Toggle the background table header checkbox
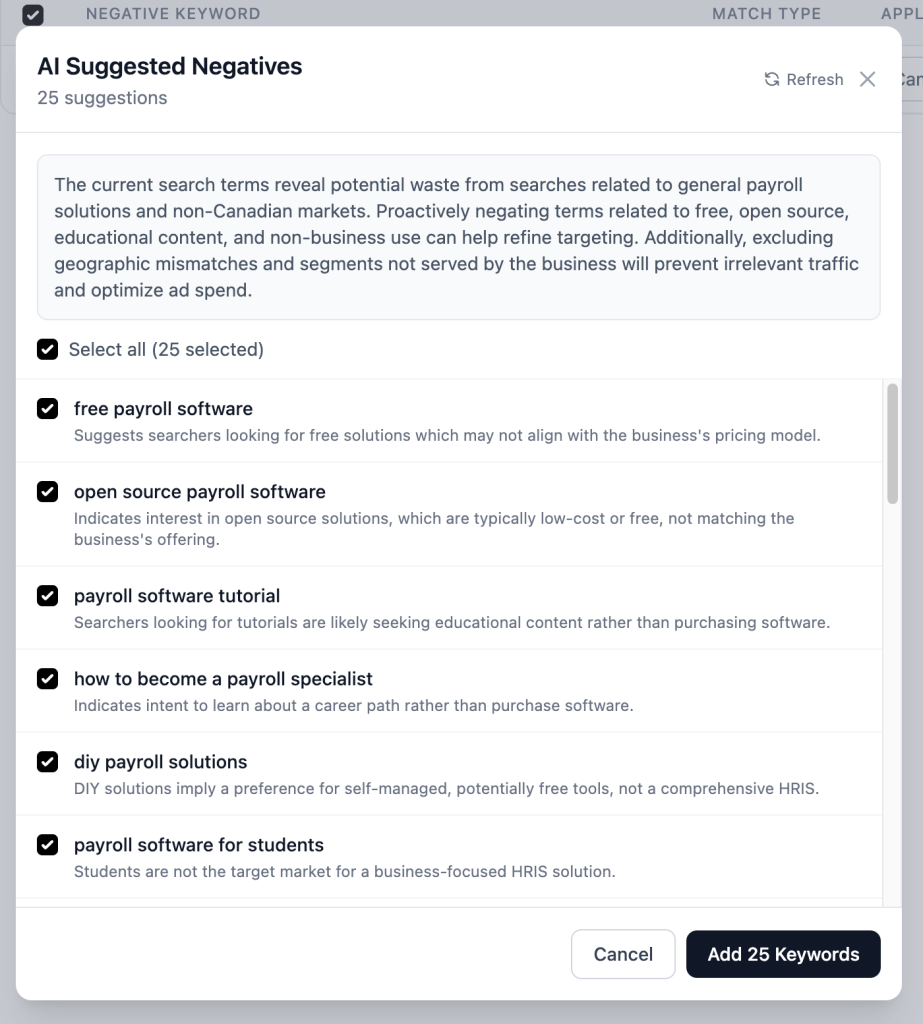Screen dimensions: 923x1024 tap(33, 14)
